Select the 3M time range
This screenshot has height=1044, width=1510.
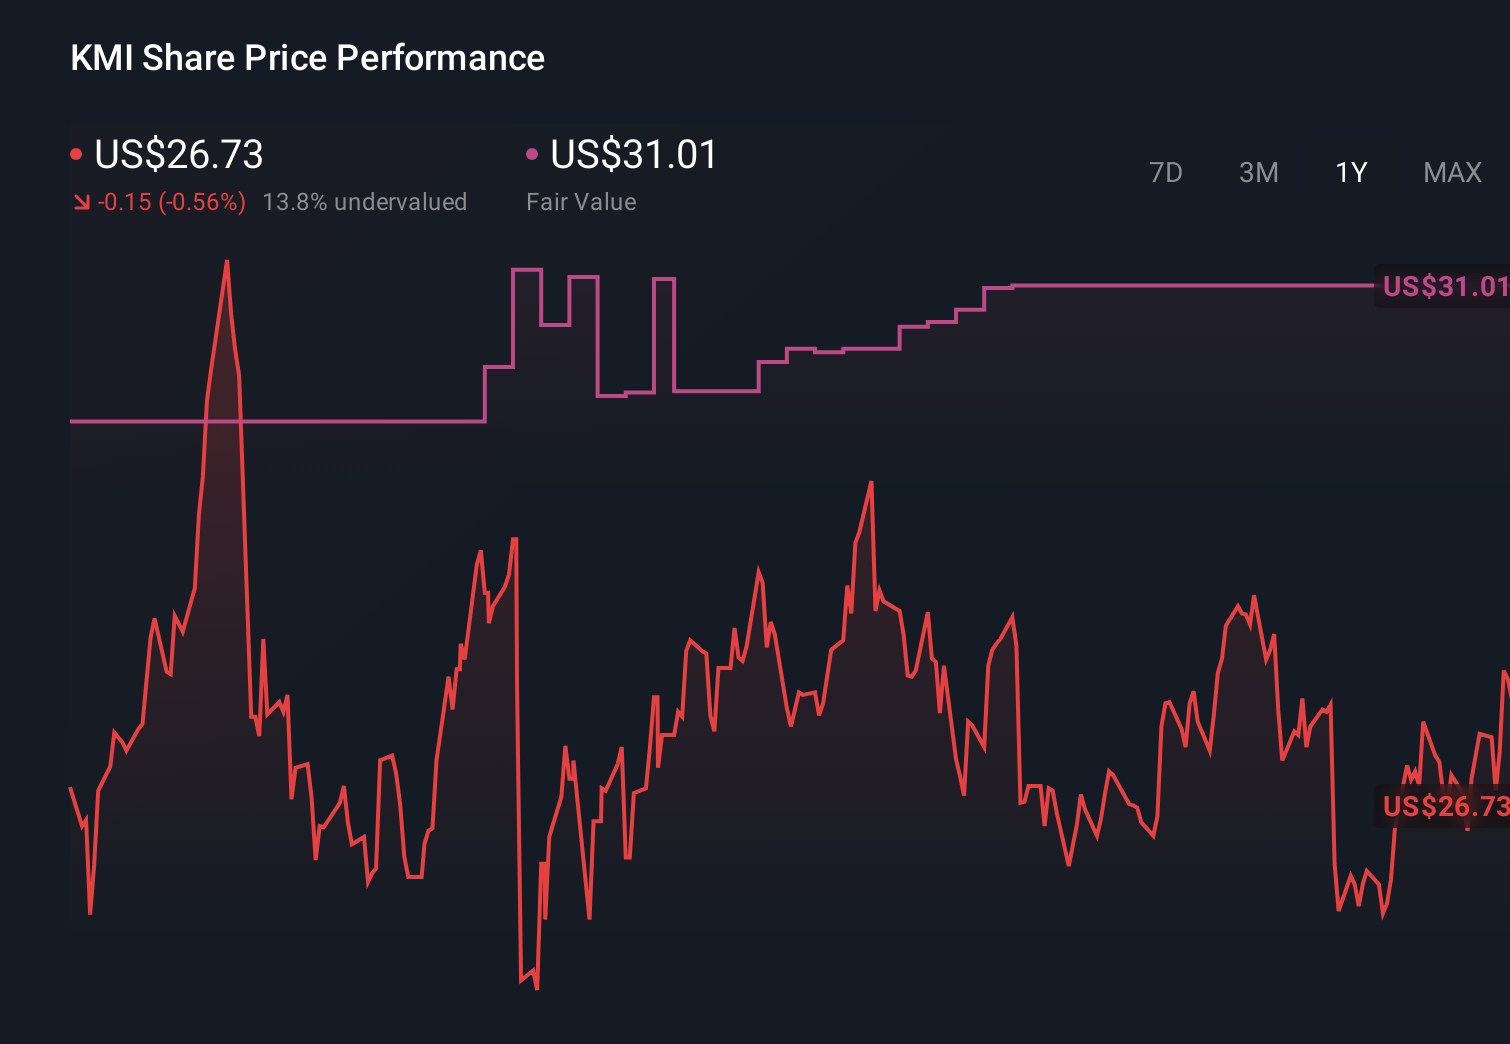tap(1258, 173)
